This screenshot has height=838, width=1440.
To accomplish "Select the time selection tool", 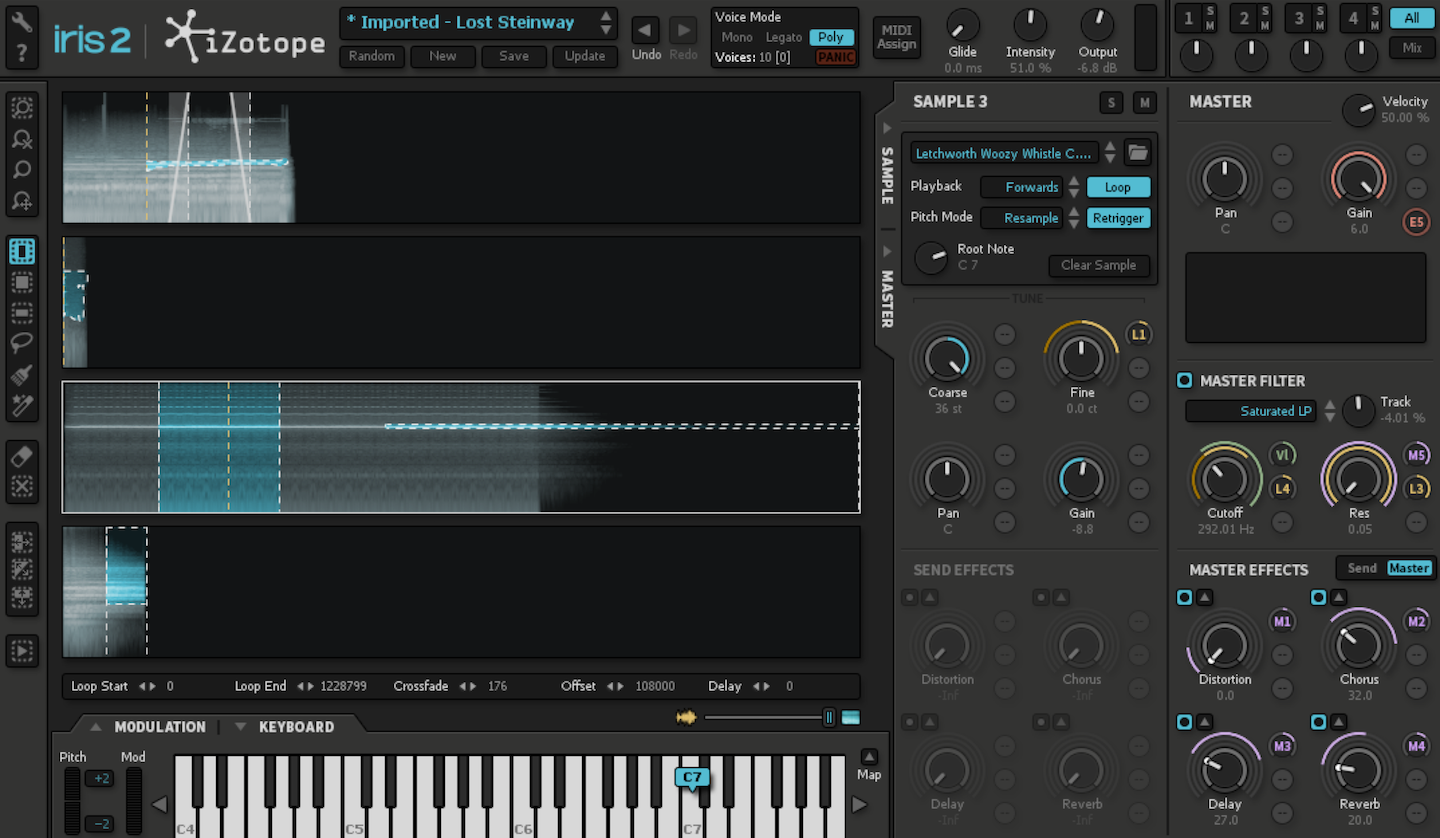I will point(22,251).
